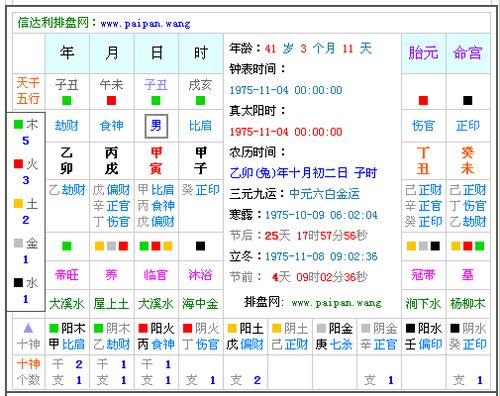Click 涧下水 in the 胎元 column
The height and width of the screenshot is (396, 500).
tap(423, 304)
